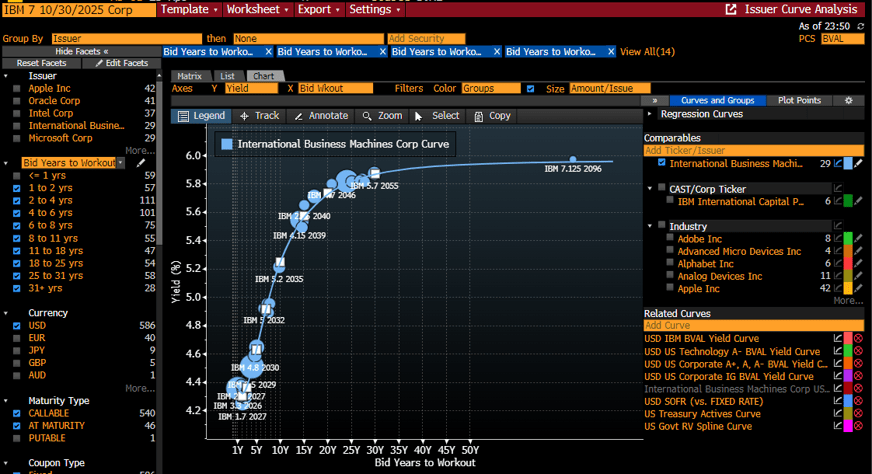This screenshot has height=474, width=872.
Task: Open the Export dropdown menu
Action: (x=319, y=9)
